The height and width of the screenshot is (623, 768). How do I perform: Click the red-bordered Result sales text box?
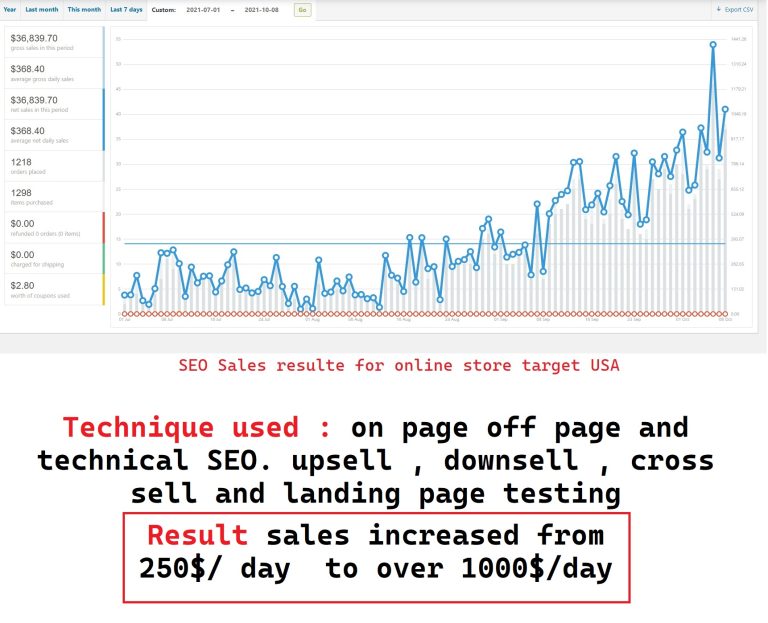click(x=376, y=558)
